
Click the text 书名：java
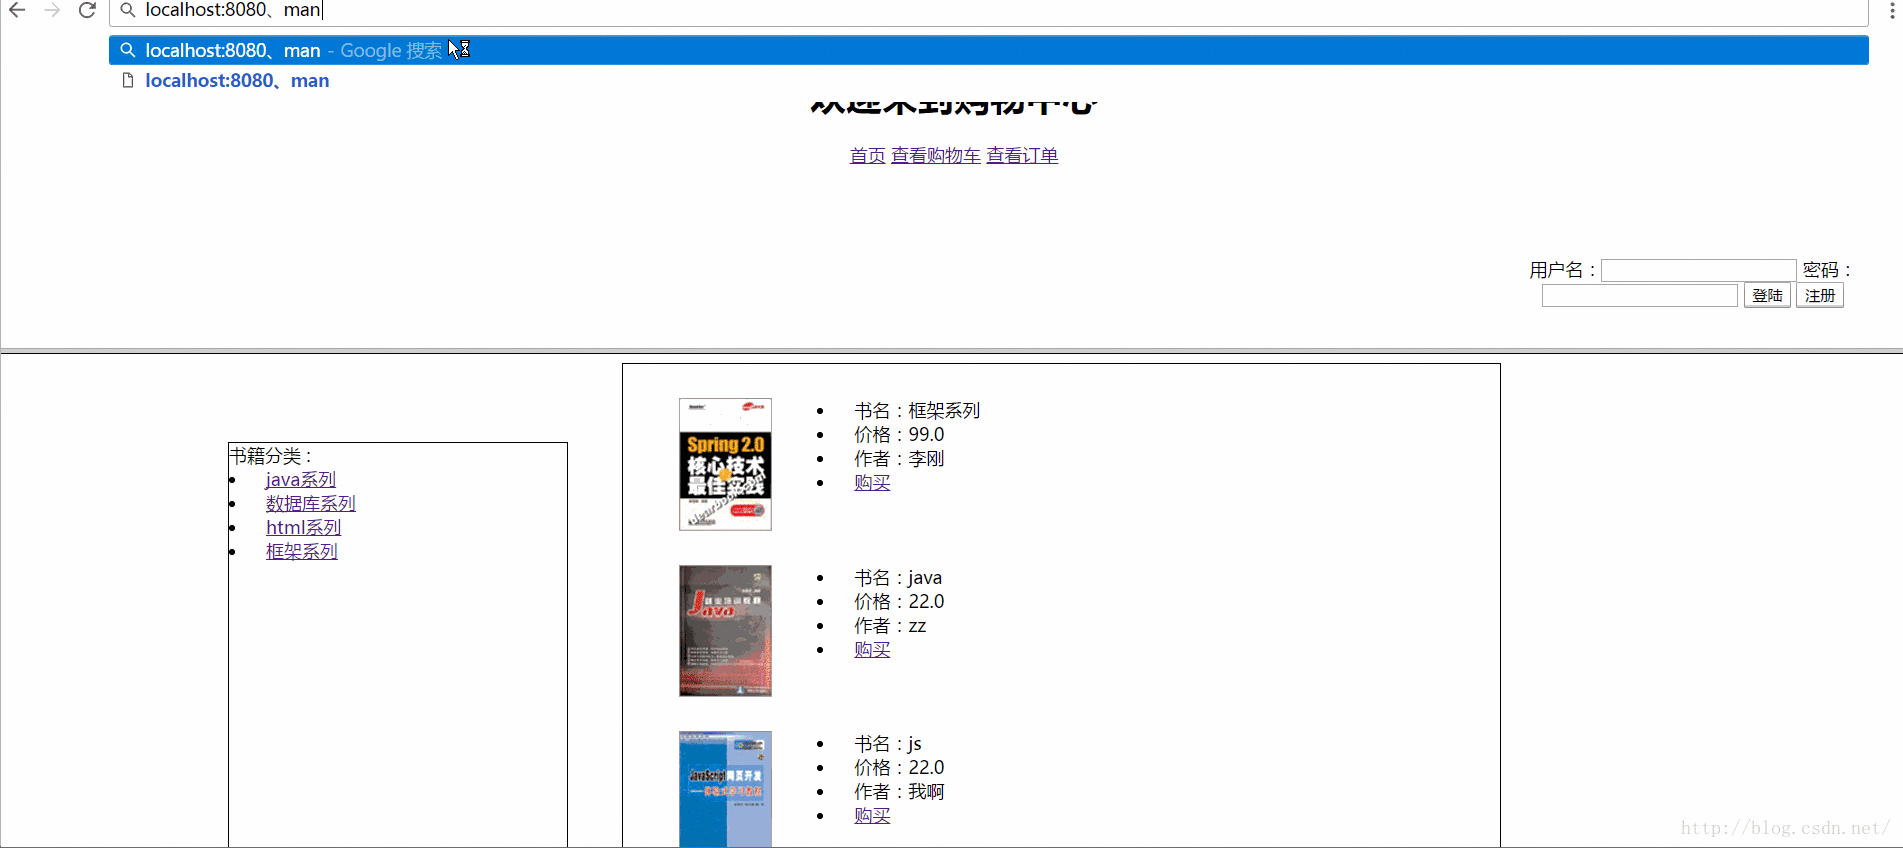[x=898, y=578]
